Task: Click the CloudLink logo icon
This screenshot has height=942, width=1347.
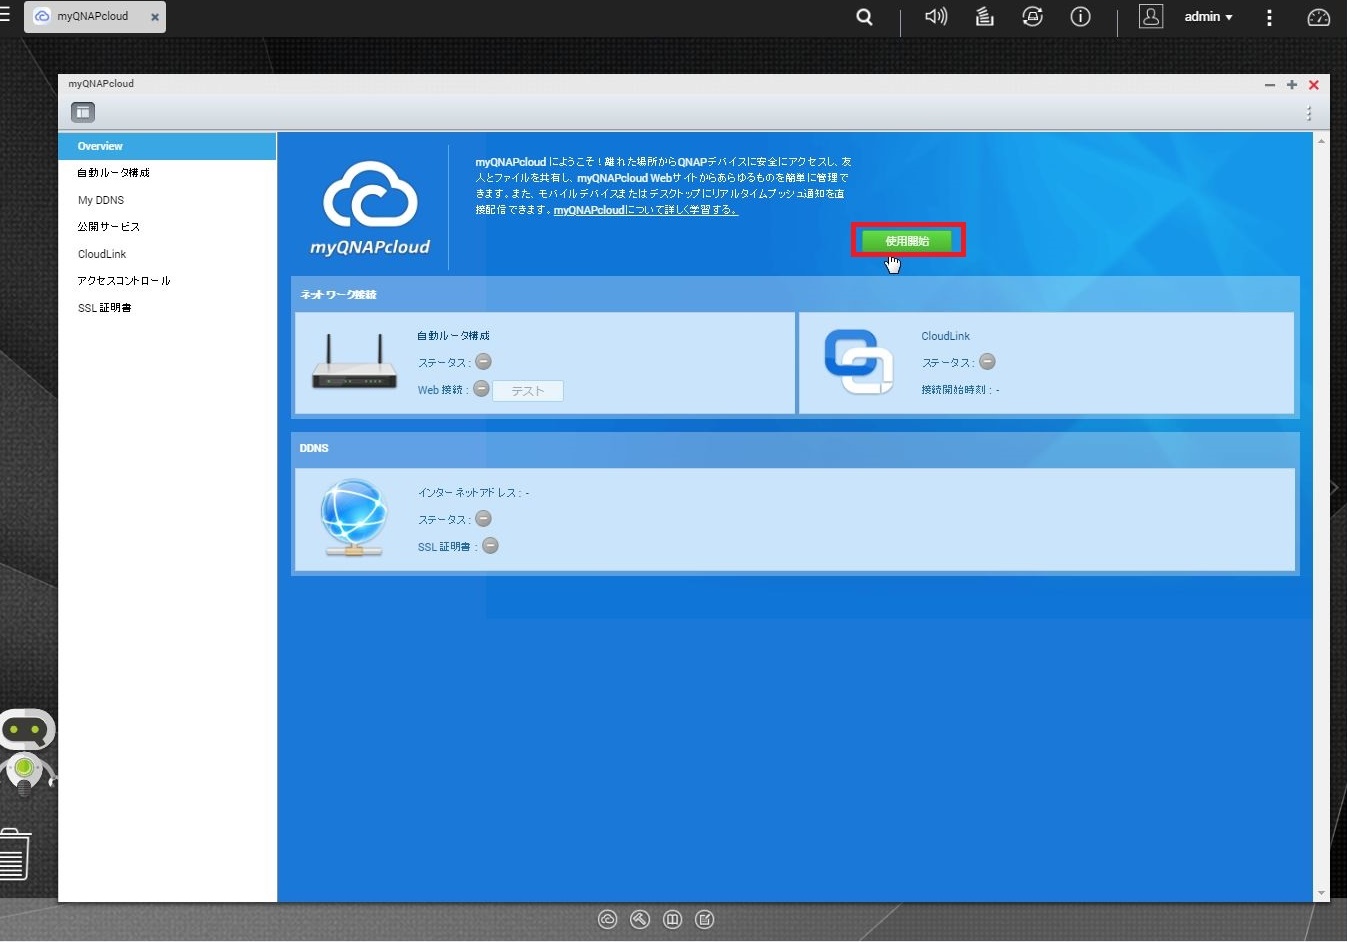Action: (x=858, y=361)
